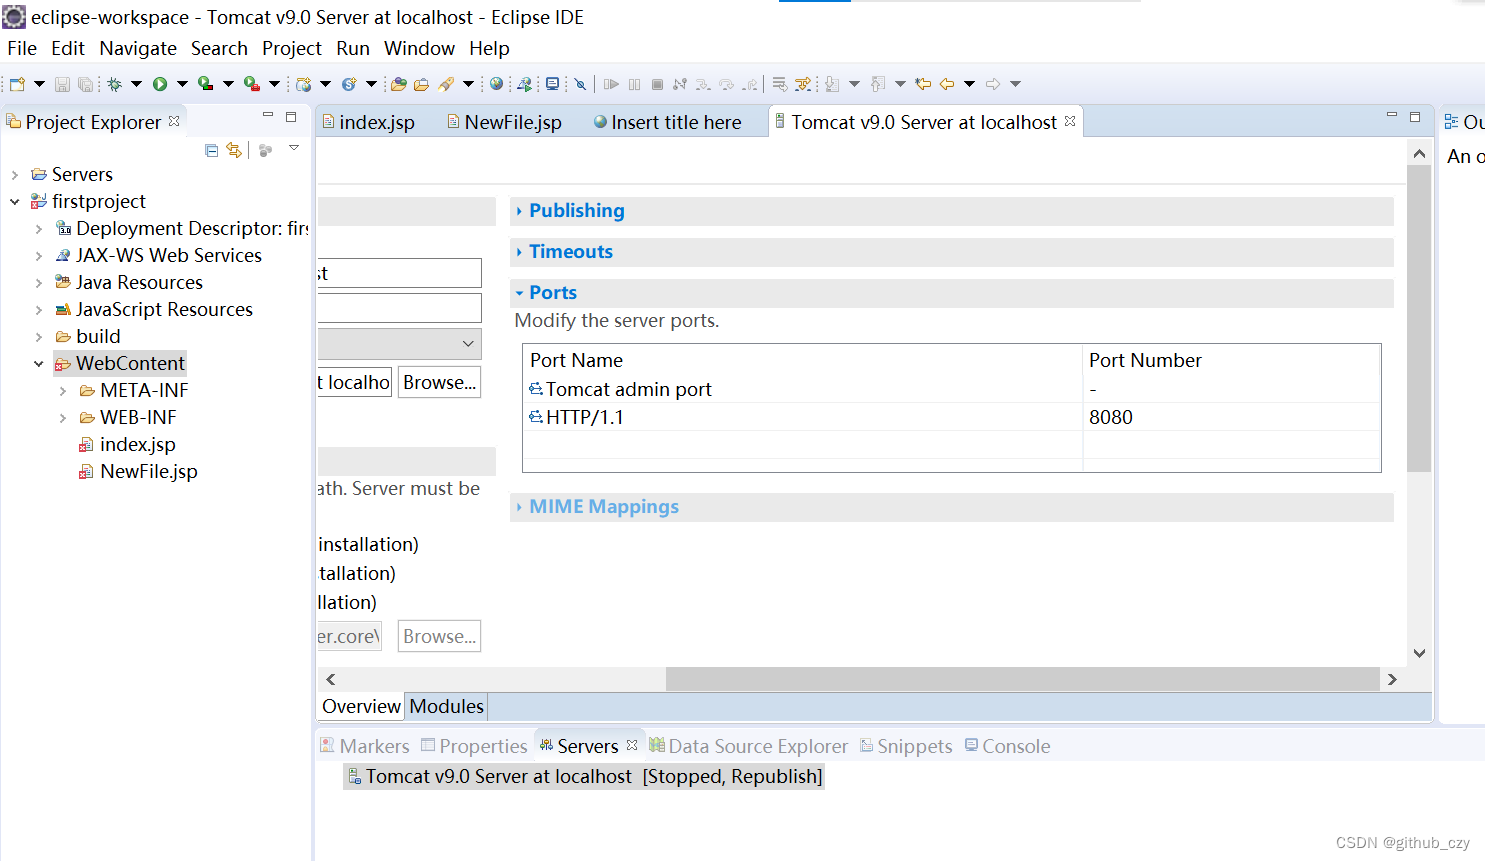This screenshot has height=861, width=1485.
Task: Click the Terminate (stop) toolbar icon
Action: pos(659,83)
